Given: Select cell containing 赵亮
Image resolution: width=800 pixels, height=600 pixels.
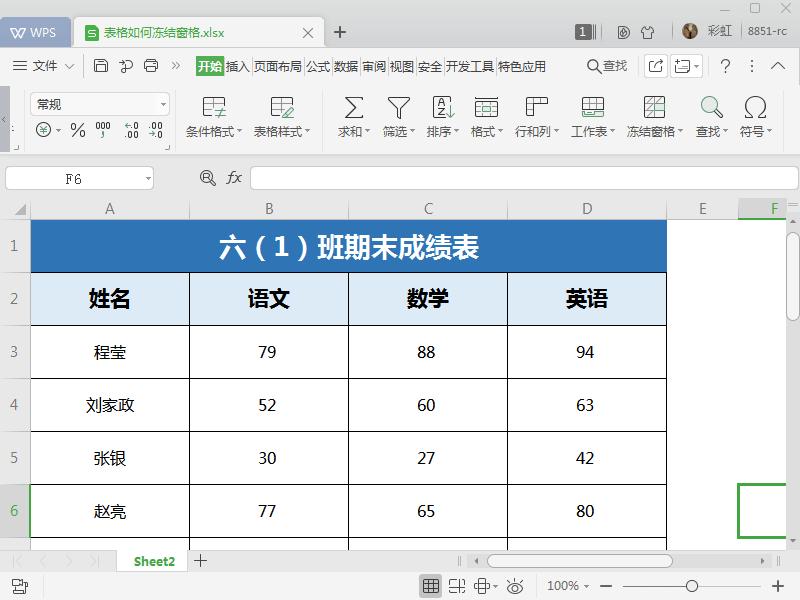Looking at the screenshot, I should click(110, 511).
